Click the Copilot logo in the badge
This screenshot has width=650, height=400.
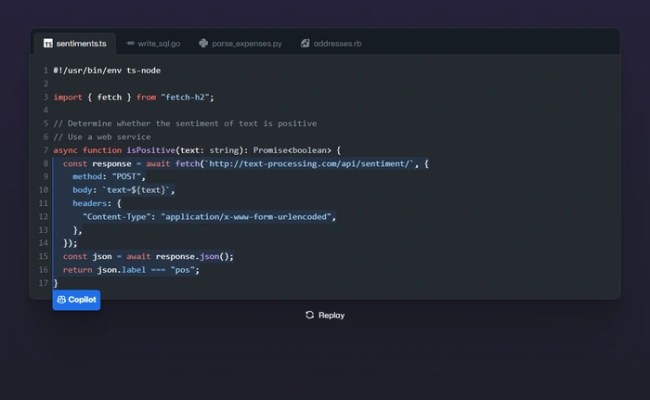tap(61, 299)
